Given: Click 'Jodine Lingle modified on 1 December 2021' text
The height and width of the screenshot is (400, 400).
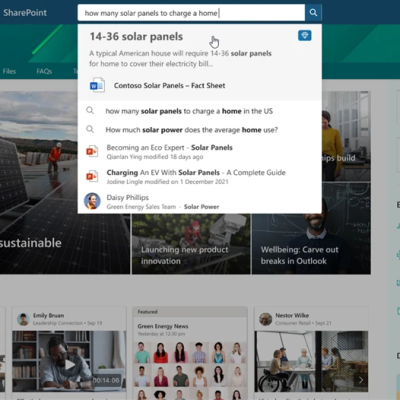Looking at the screenshot, I should pyautogui.click(x=167, y=182).
